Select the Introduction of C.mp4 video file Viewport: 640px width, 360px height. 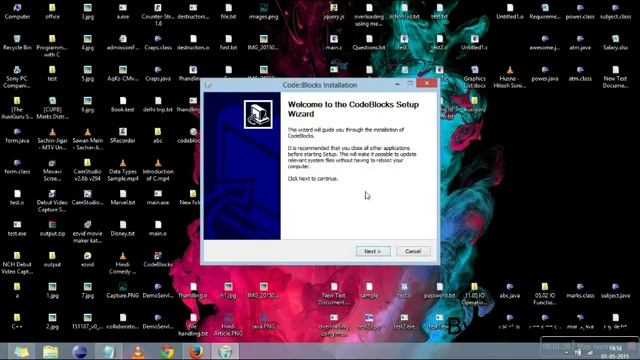coord(158,170)
